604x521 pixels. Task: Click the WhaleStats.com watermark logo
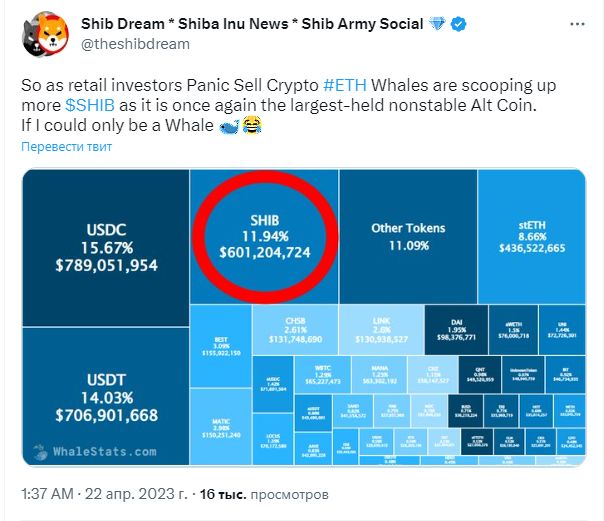click(95, 452)
